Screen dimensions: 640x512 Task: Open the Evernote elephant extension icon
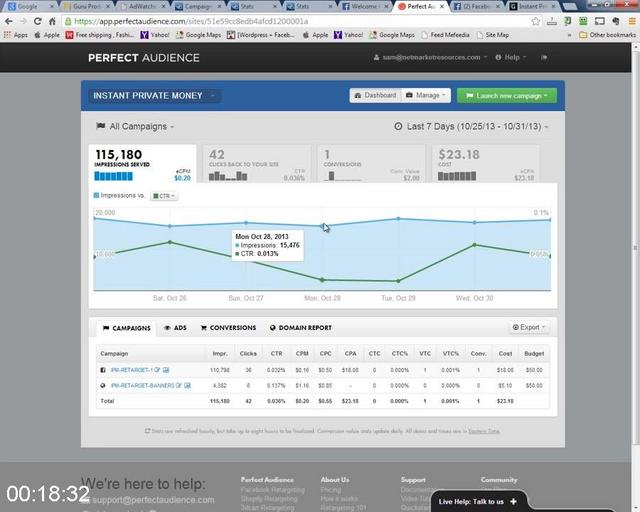616,21
